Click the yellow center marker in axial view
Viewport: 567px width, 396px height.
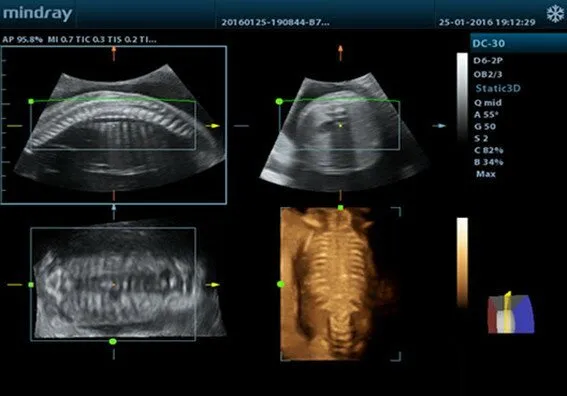[340, 125]
